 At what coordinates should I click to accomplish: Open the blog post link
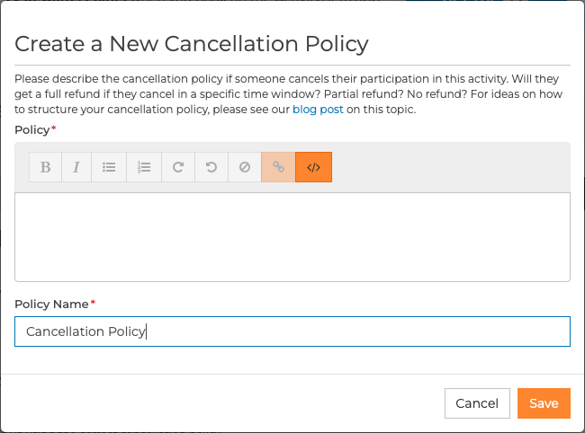317,109
